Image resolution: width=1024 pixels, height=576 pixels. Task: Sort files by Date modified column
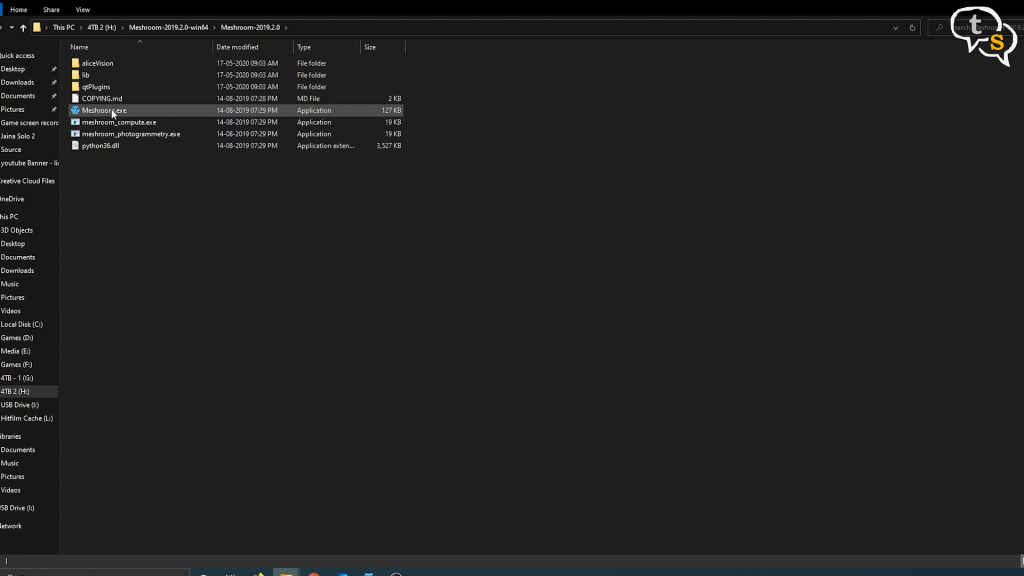(237, 47)
